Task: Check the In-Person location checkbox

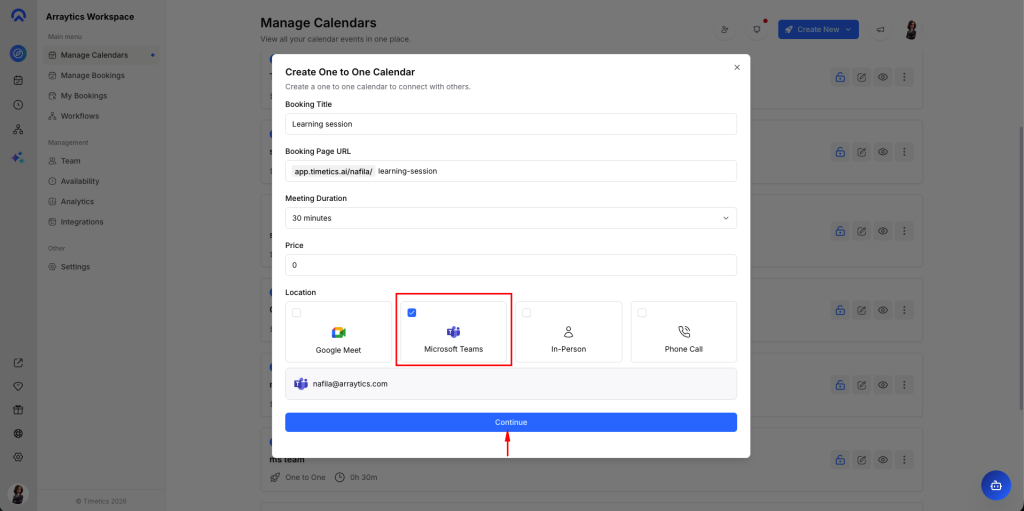Action: point(526,313)
